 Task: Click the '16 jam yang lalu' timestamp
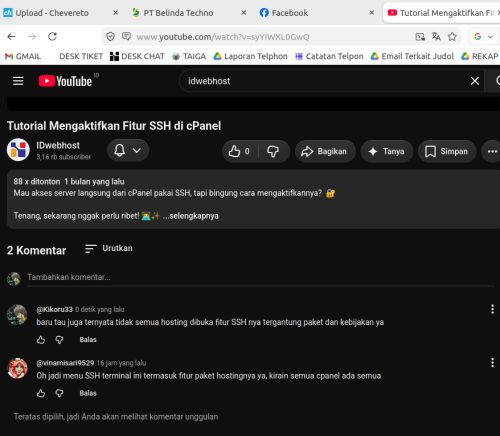coord(121,363)
